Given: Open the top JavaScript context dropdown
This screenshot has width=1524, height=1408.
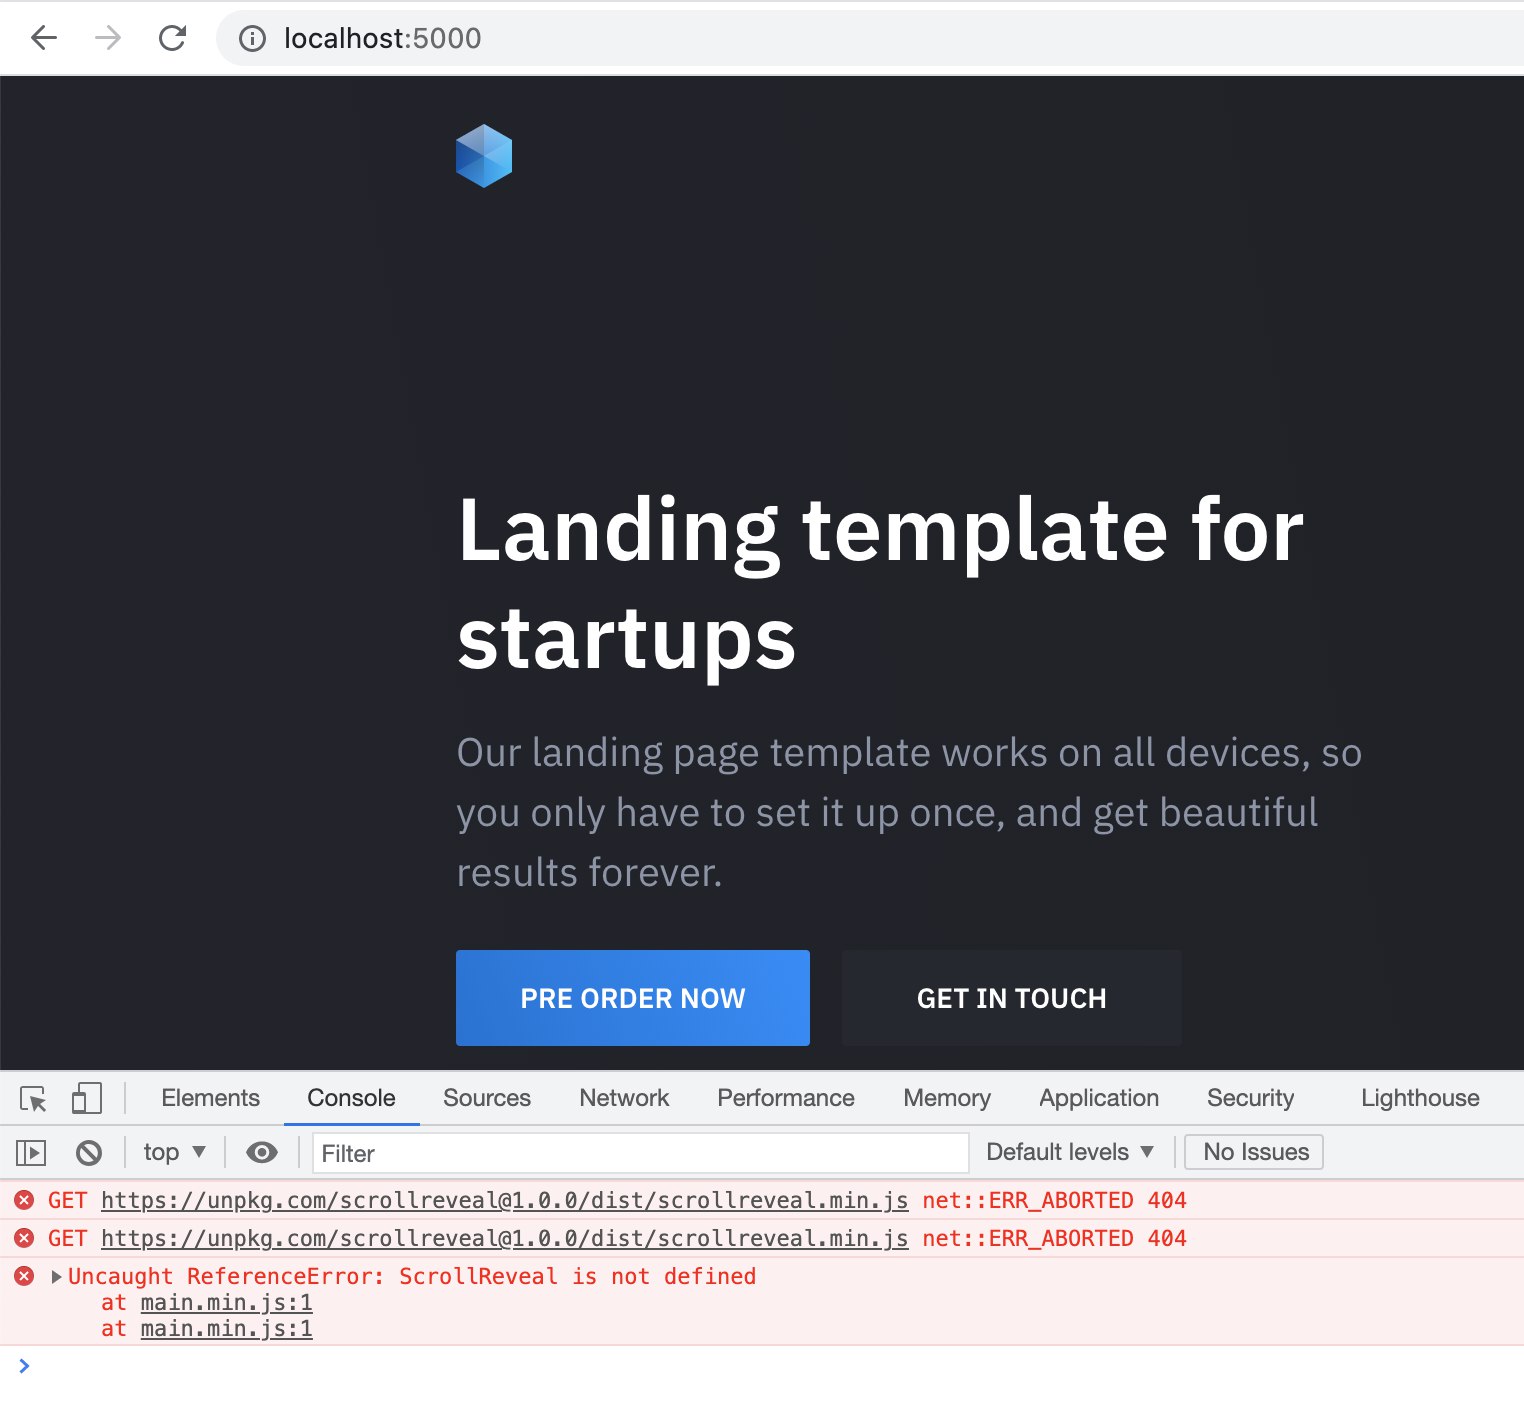Looking at the screenshot, I should click(174, 1152).
